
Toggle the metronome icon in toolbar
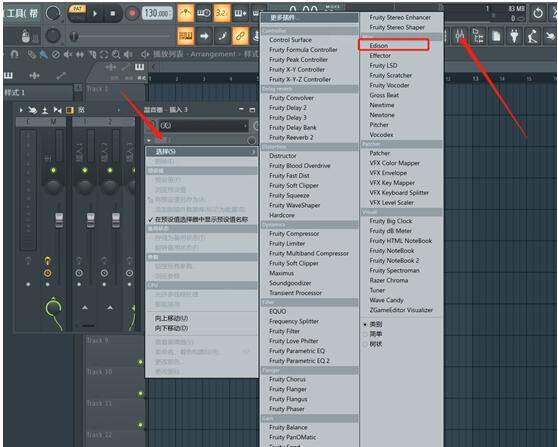click(185, 14)
